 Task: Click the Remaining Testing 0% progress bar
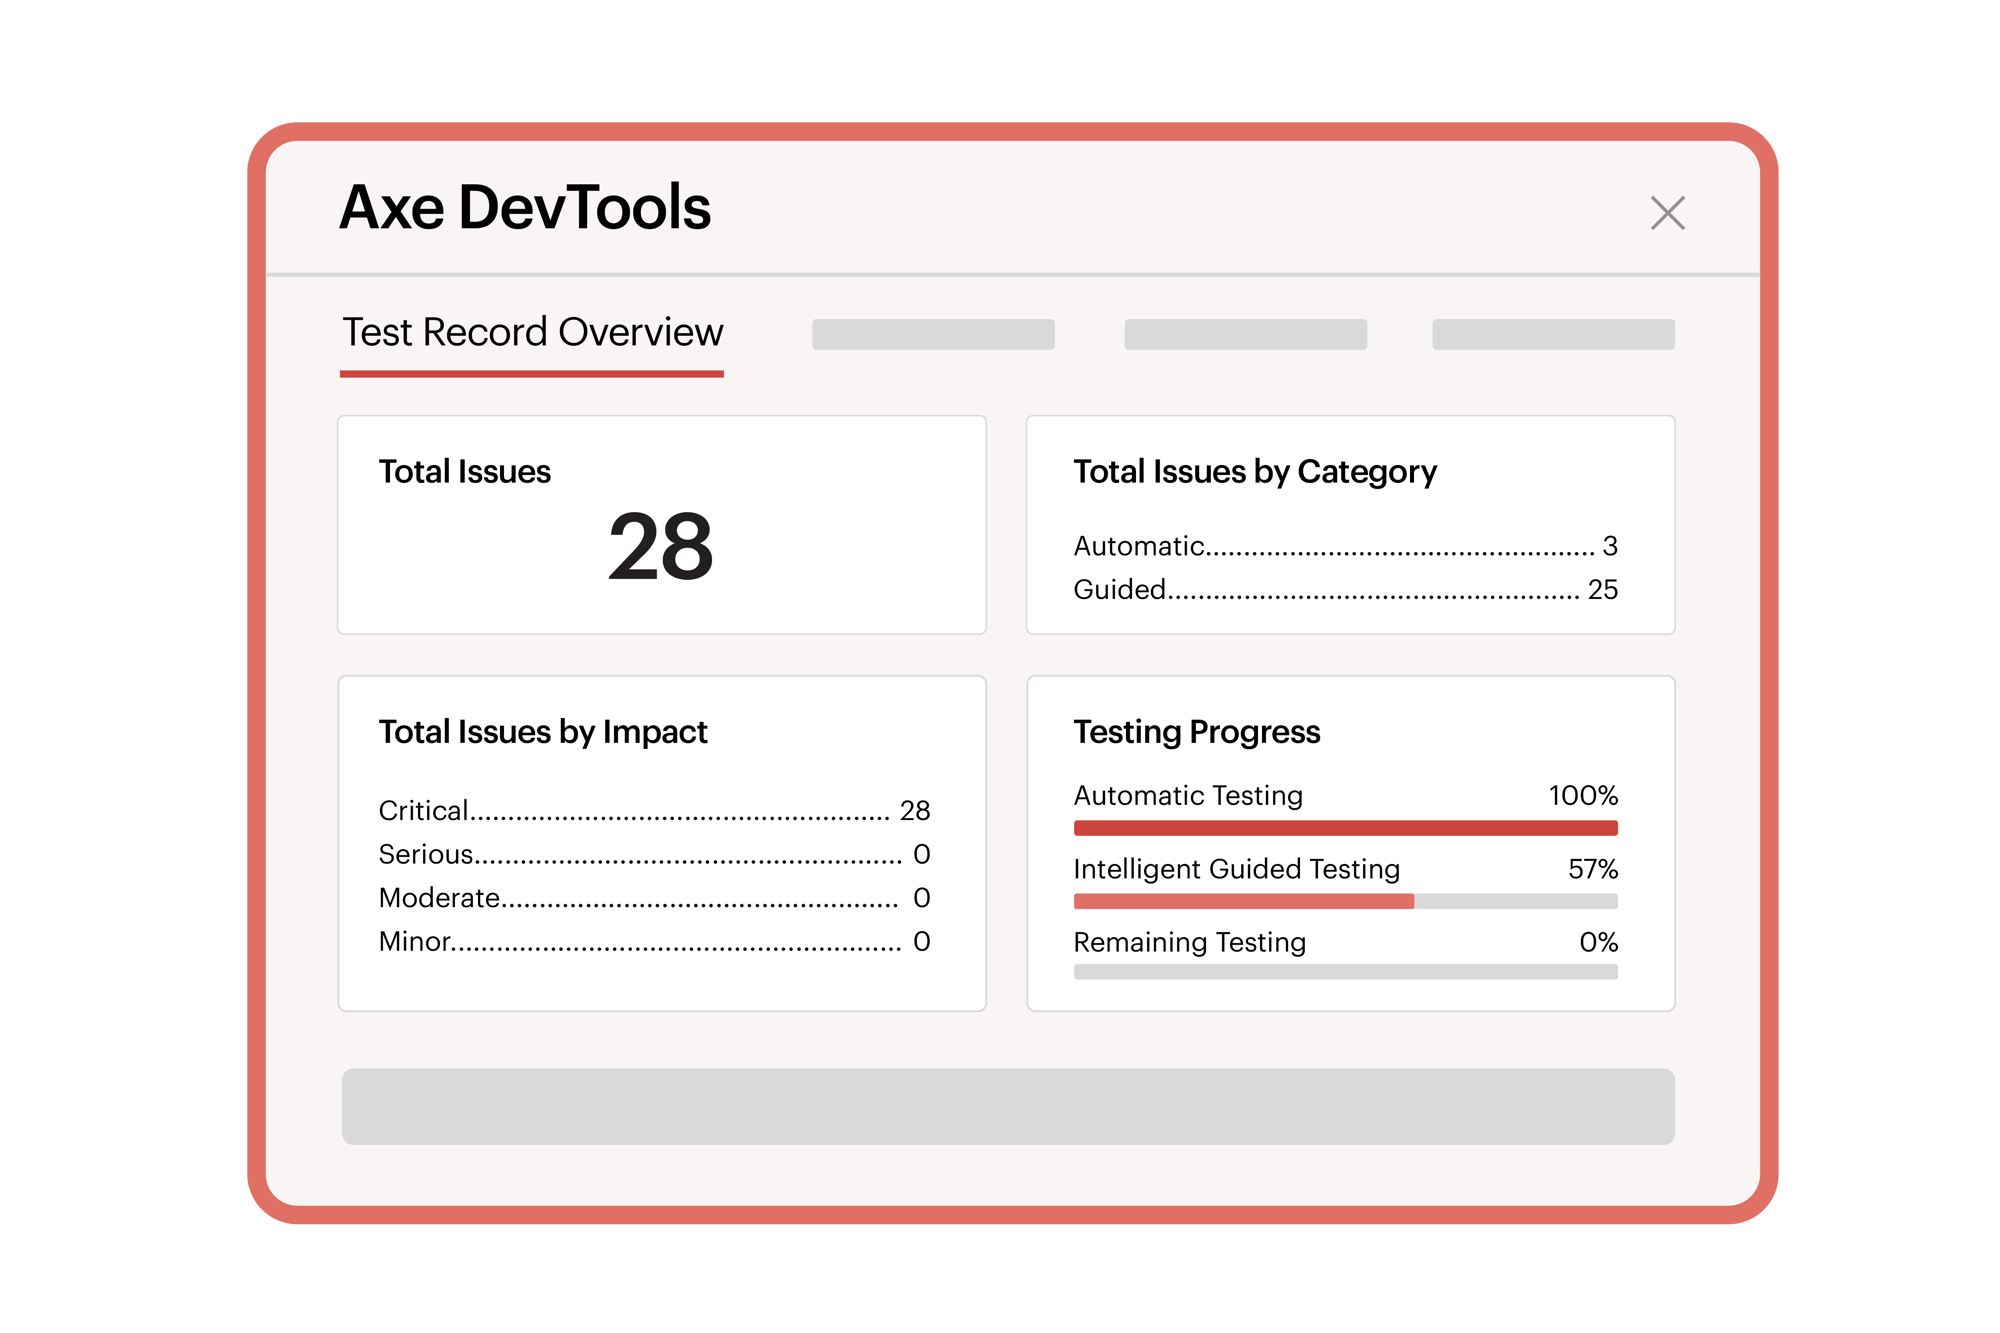tap(1345, 969)
